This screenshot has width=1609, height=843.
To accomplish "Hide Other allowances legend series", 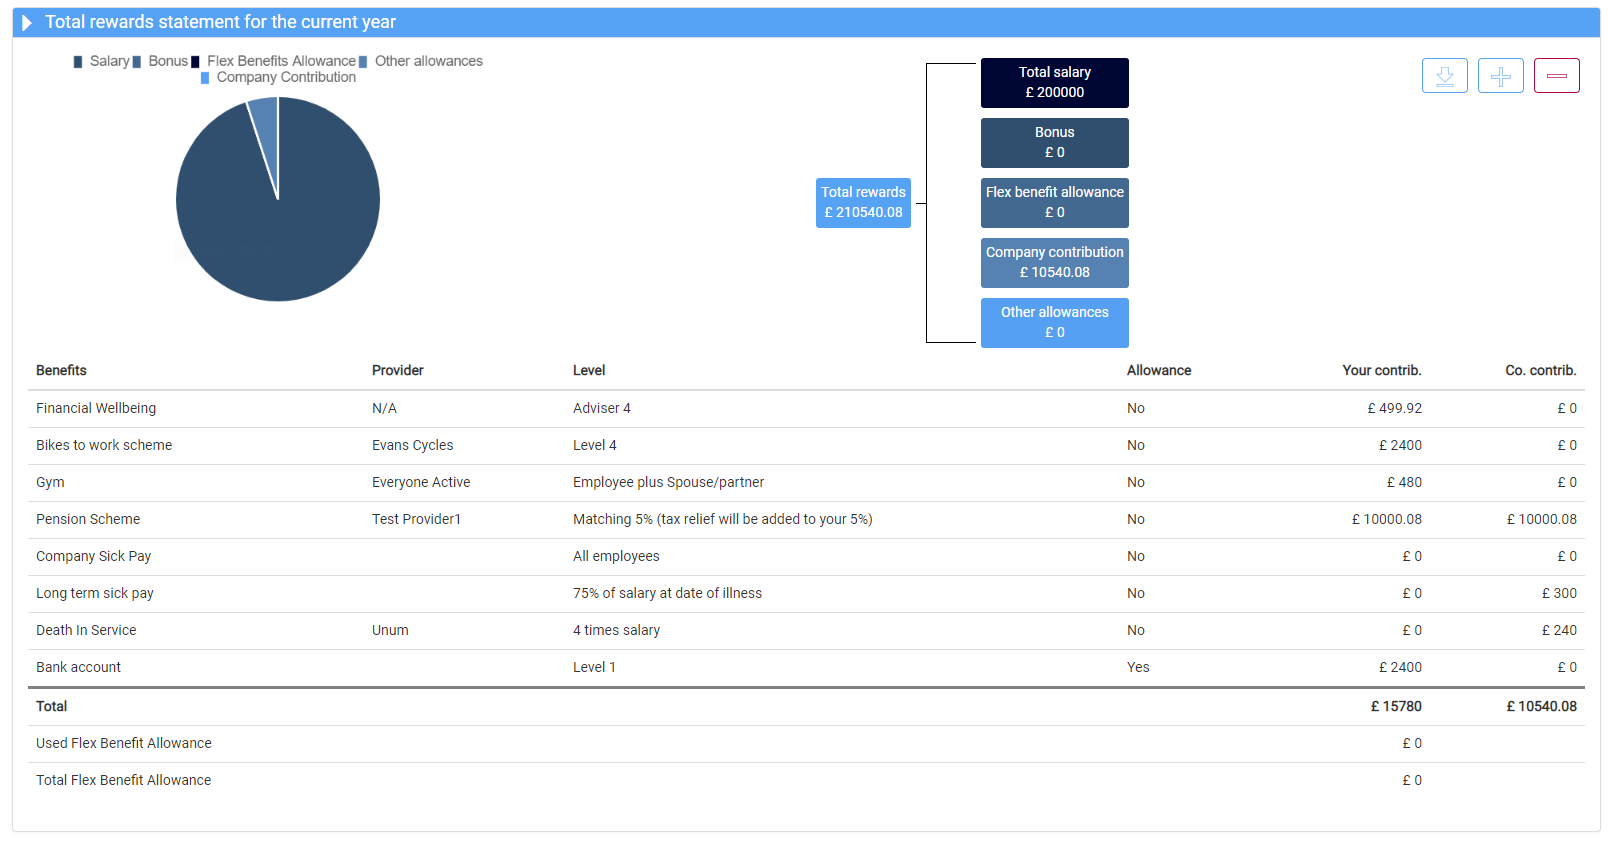I will tap(421, 61).
